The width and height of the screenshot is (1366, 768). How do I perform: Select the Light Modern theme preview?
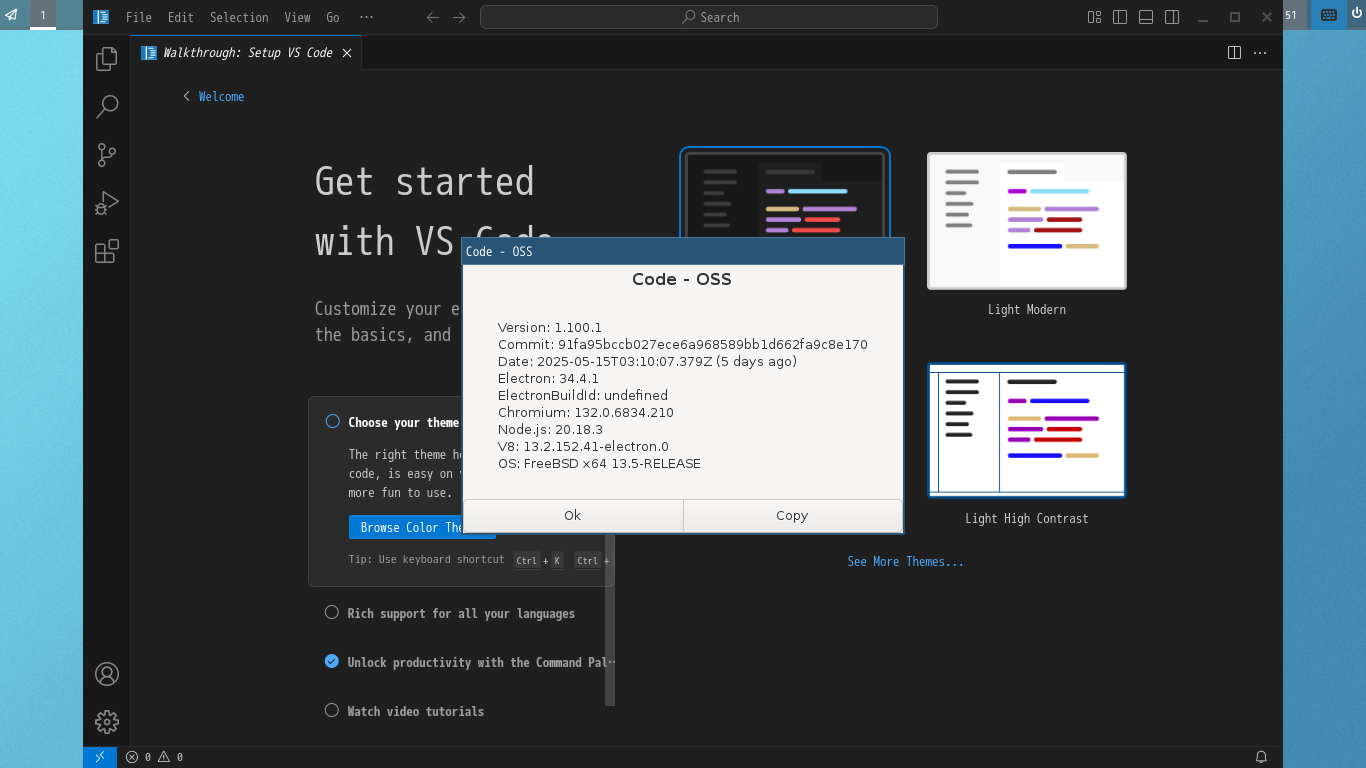[x=1027, y=221]
